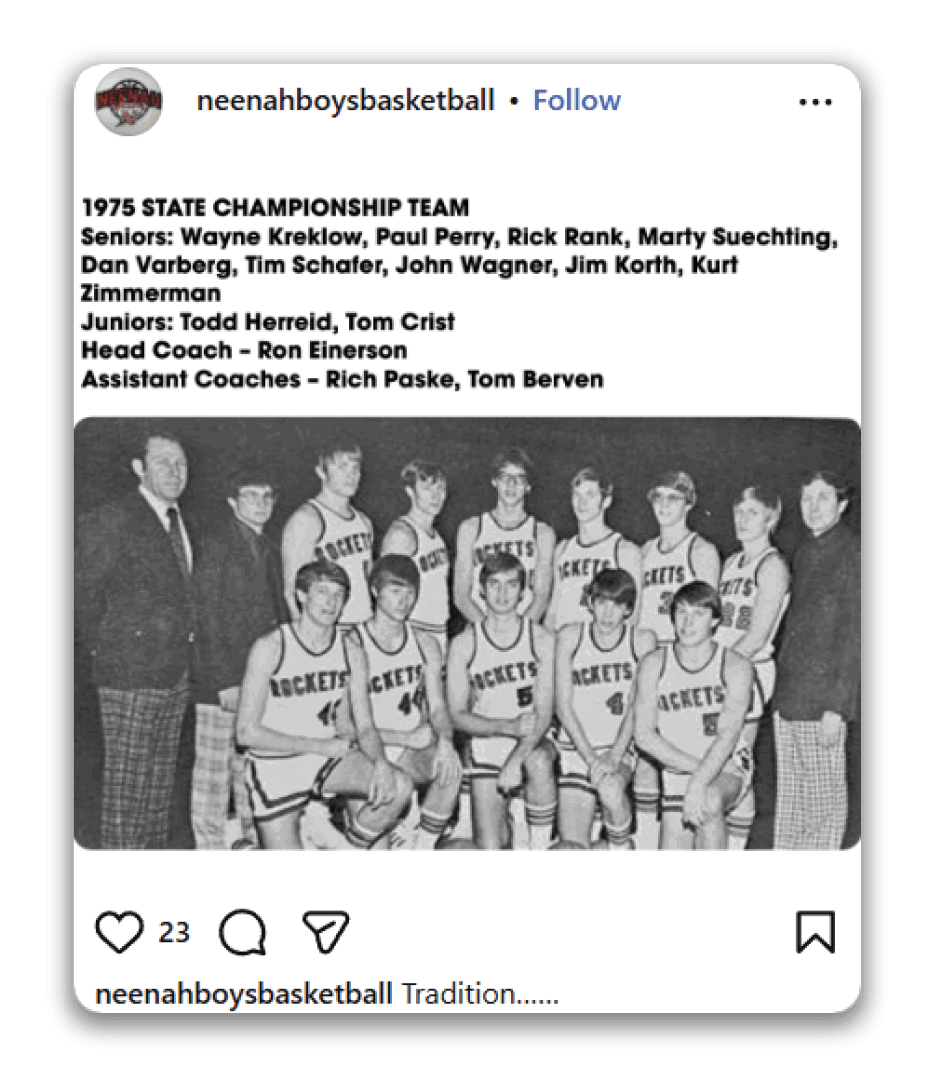Open the neenahboysbasketball profile avatar
Image resolution: width=935 pixels, height=1082 pixels.
tap(128, 101)
